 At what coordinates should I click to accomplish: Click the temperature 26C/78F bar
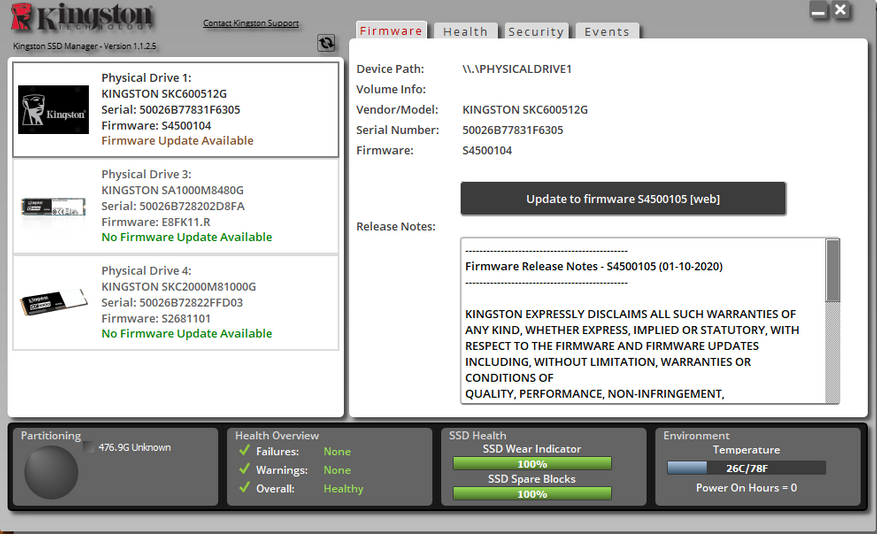click(x=746, y=468)
